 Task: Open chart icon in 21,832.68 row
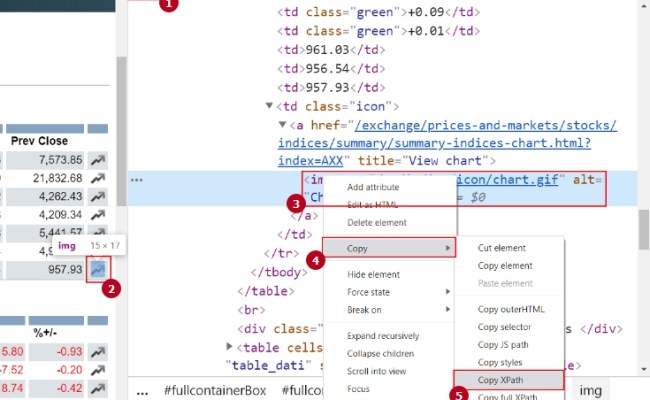(98, 178)
